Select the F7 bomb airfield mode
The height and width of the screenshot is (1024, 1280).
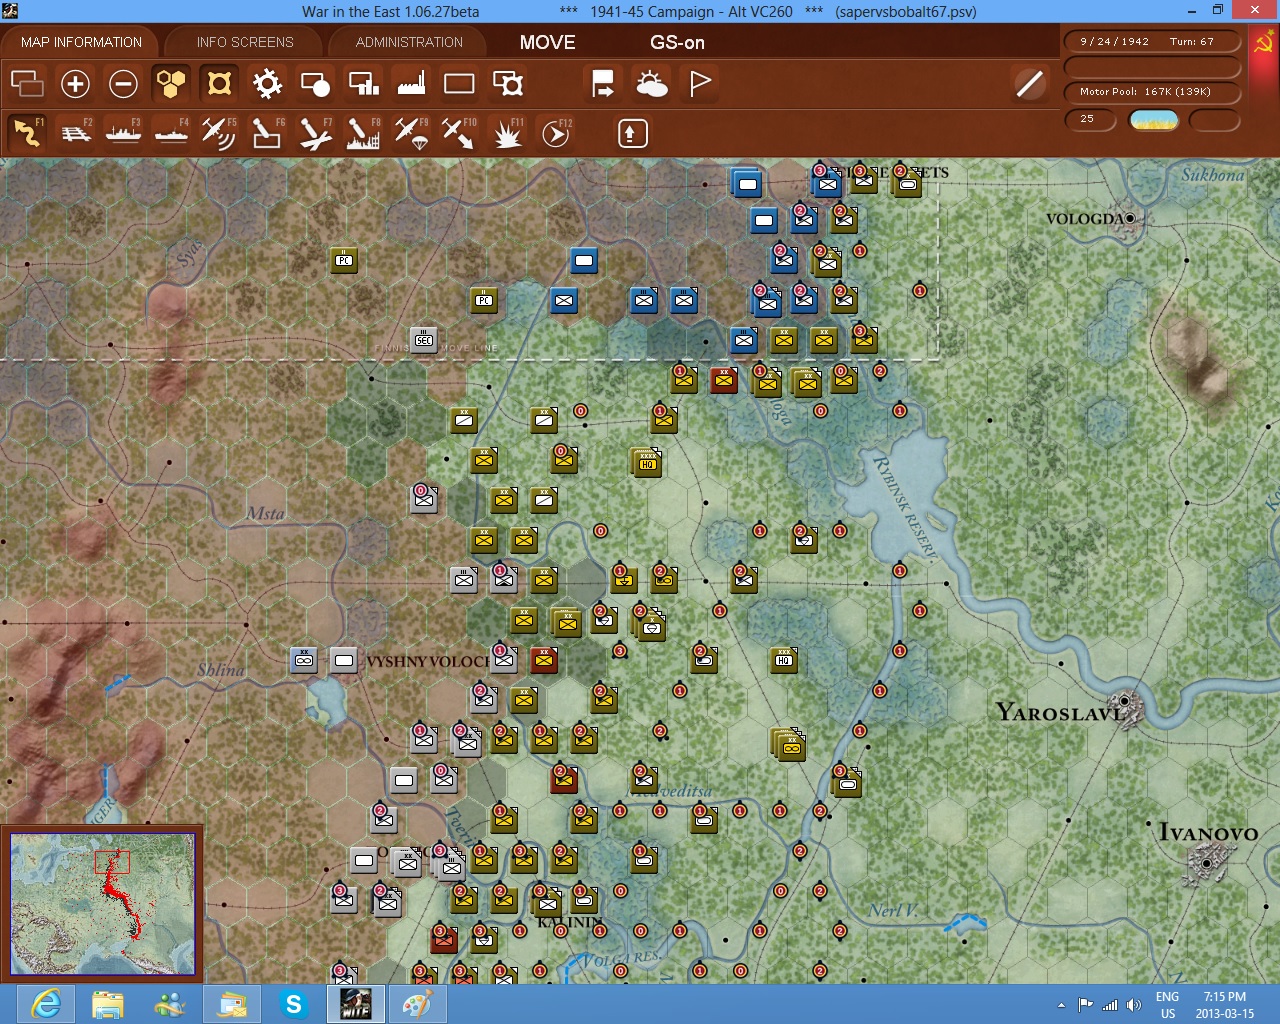click(315, 133)
